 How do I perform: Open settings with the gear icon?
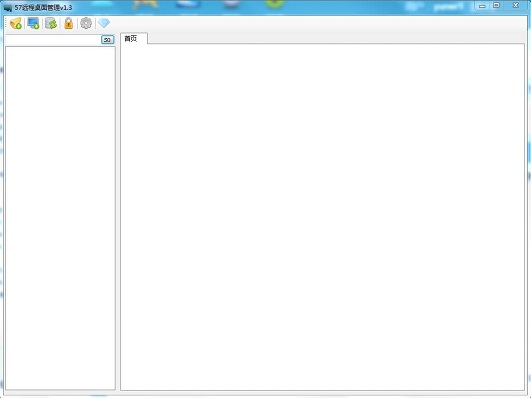tap(86, 23)
